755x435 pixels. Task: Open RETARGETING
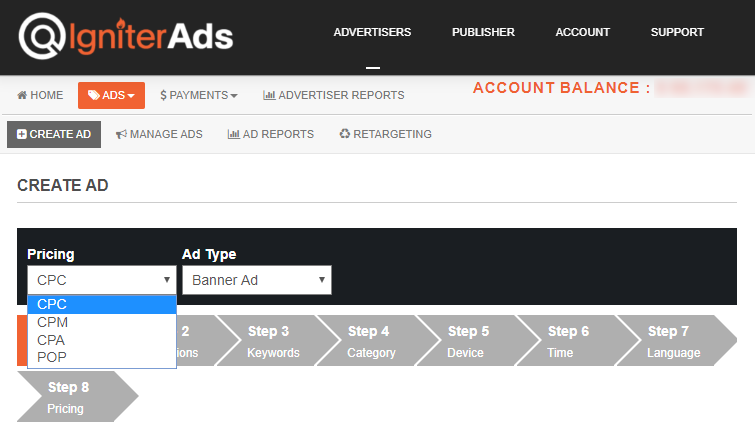click(x=385, y=134)
